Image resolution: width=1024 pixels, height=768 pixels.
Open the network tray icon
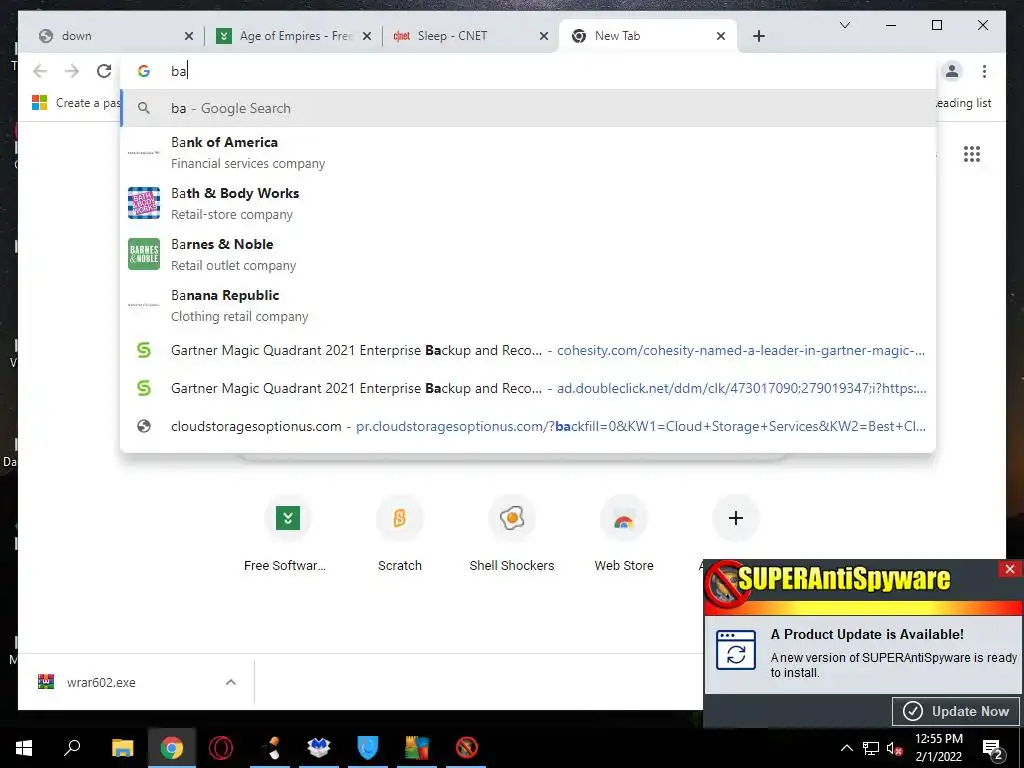click(x=871, y=748)
